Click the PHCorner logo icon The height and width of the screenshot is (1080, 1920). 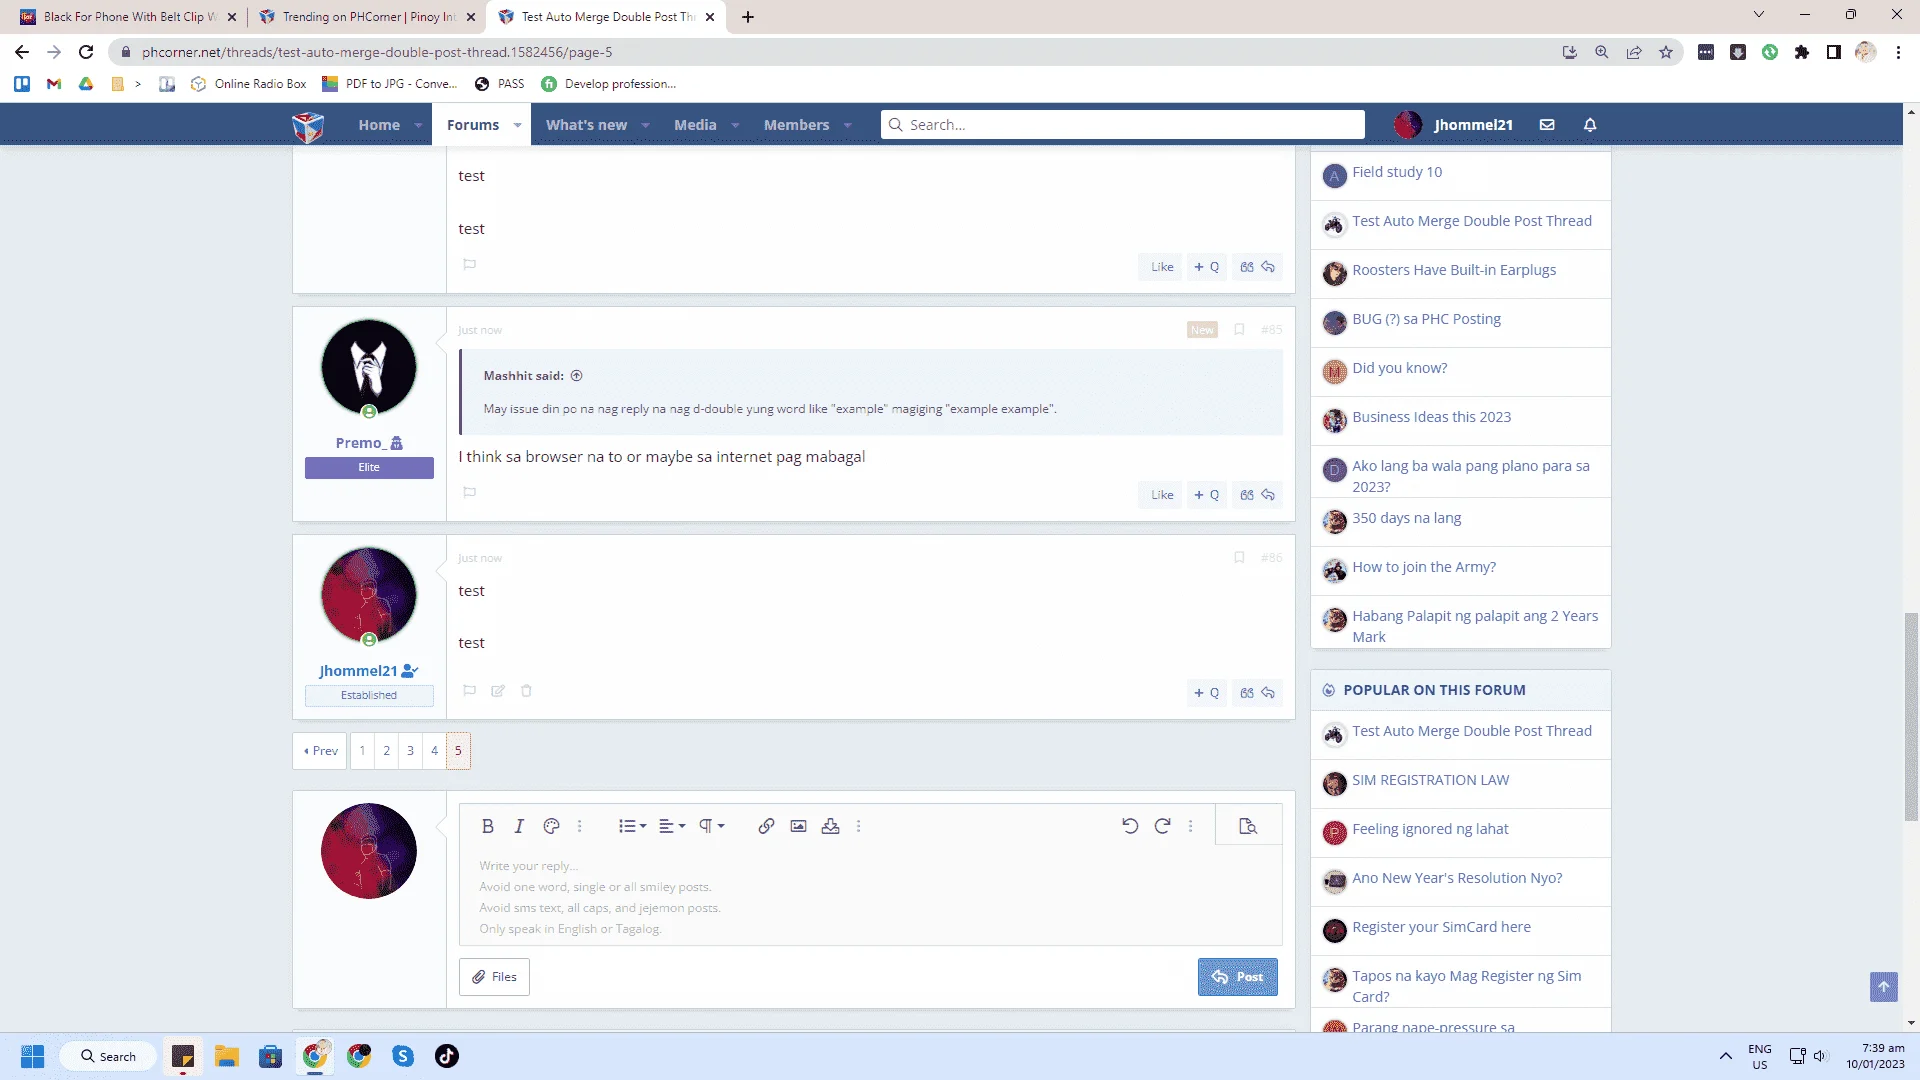[308, 126]
